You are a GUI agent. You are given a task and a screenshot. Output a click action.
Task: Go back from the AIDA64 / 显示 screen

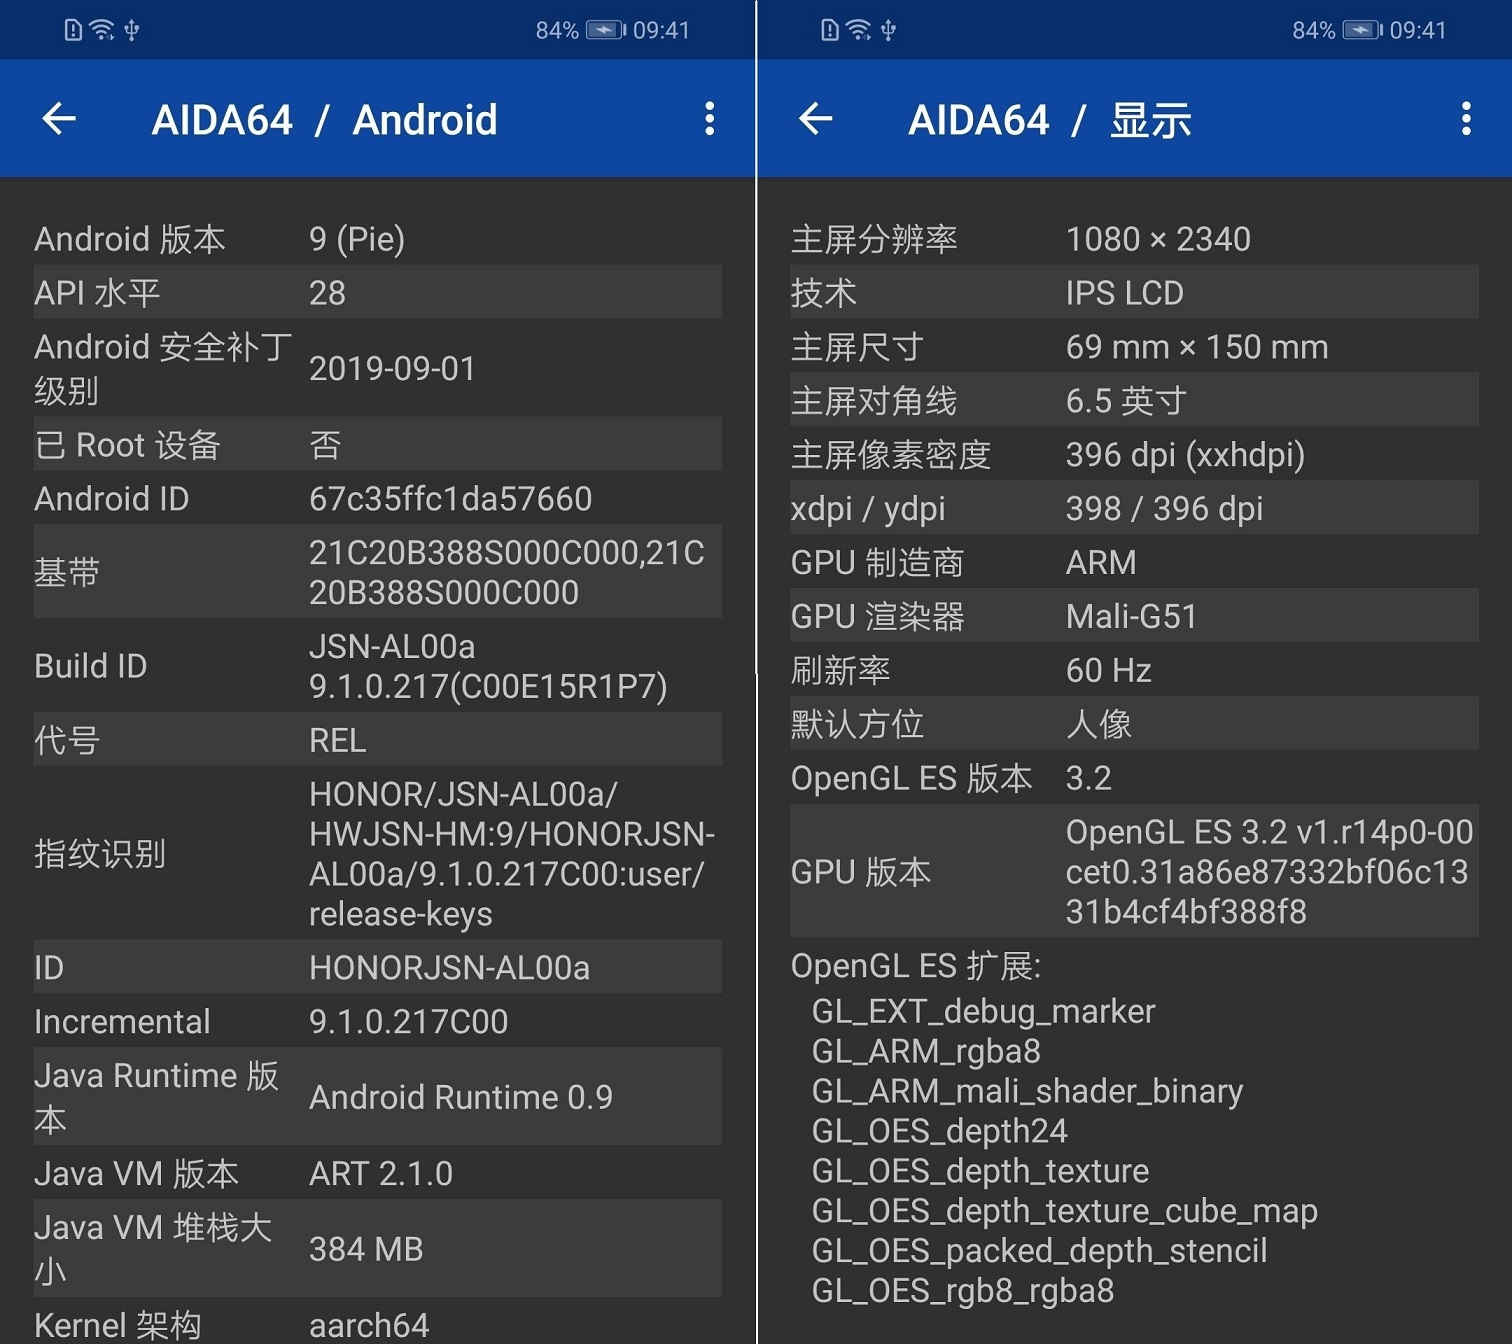(x=816, y=119)
